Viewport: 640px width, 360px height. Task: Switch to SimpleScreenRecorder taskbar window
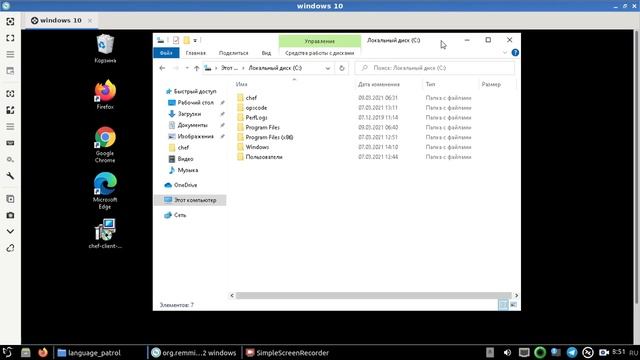[288, 353]
